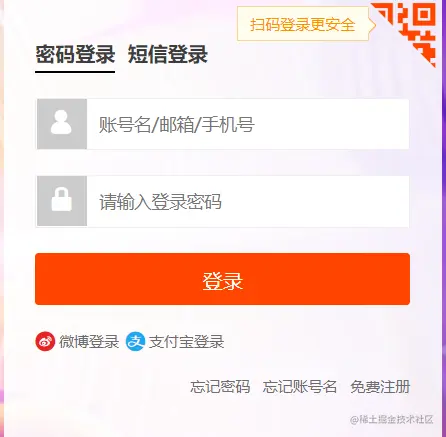This screenshot has width=446, height=437.
Task: Click the tooltip arrow pointing at QR code
Action: (x=372, y=25)
